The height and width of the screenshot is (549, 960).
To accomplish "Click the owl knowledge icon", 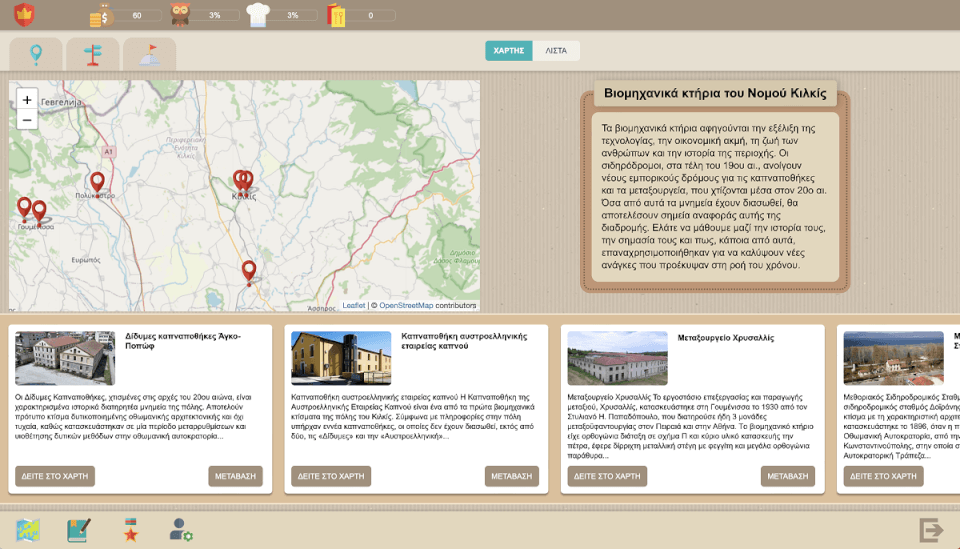I will coord(181,15).
